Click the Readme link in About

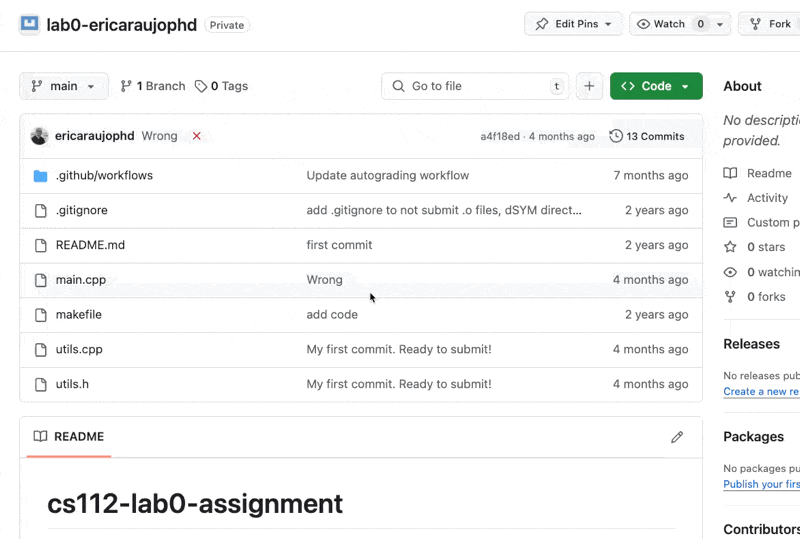(768, 173)
